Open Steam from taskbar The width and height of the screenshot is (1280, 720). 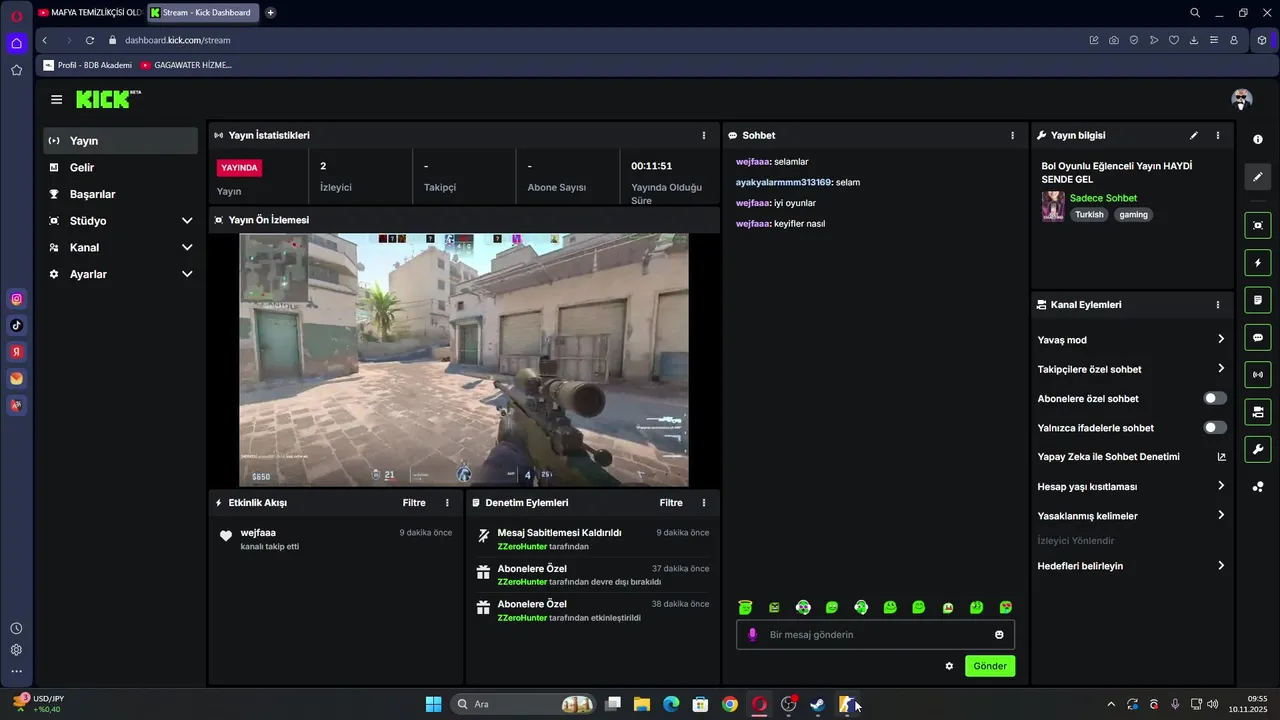(817, 704)
